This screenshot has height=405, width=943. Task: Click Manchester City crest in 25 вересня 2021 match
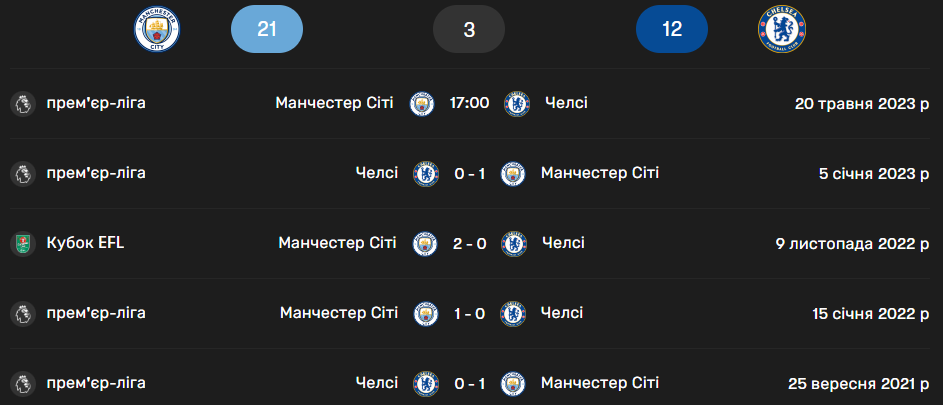[513, 383]
